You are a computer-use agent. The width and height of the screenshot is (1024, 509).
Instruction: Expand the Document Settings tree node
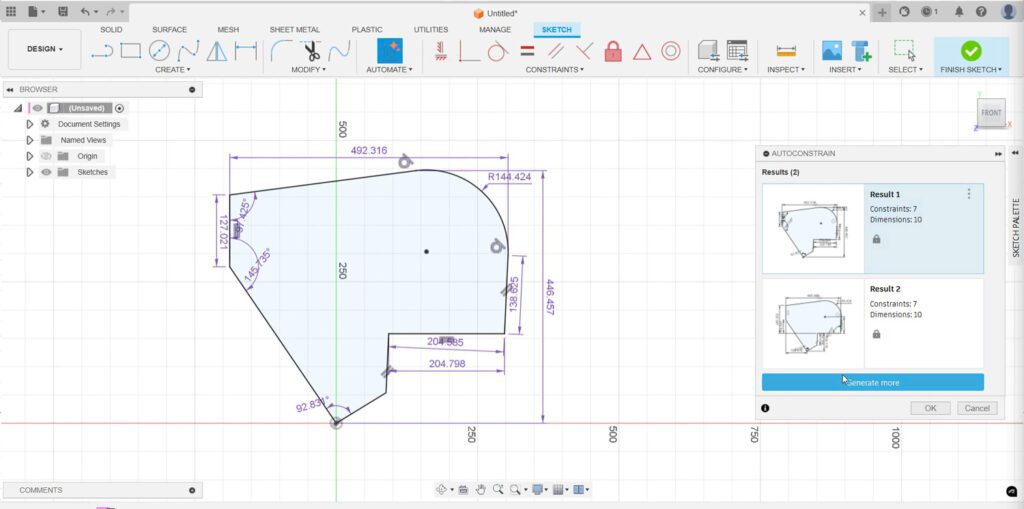[x=30, y=124]
